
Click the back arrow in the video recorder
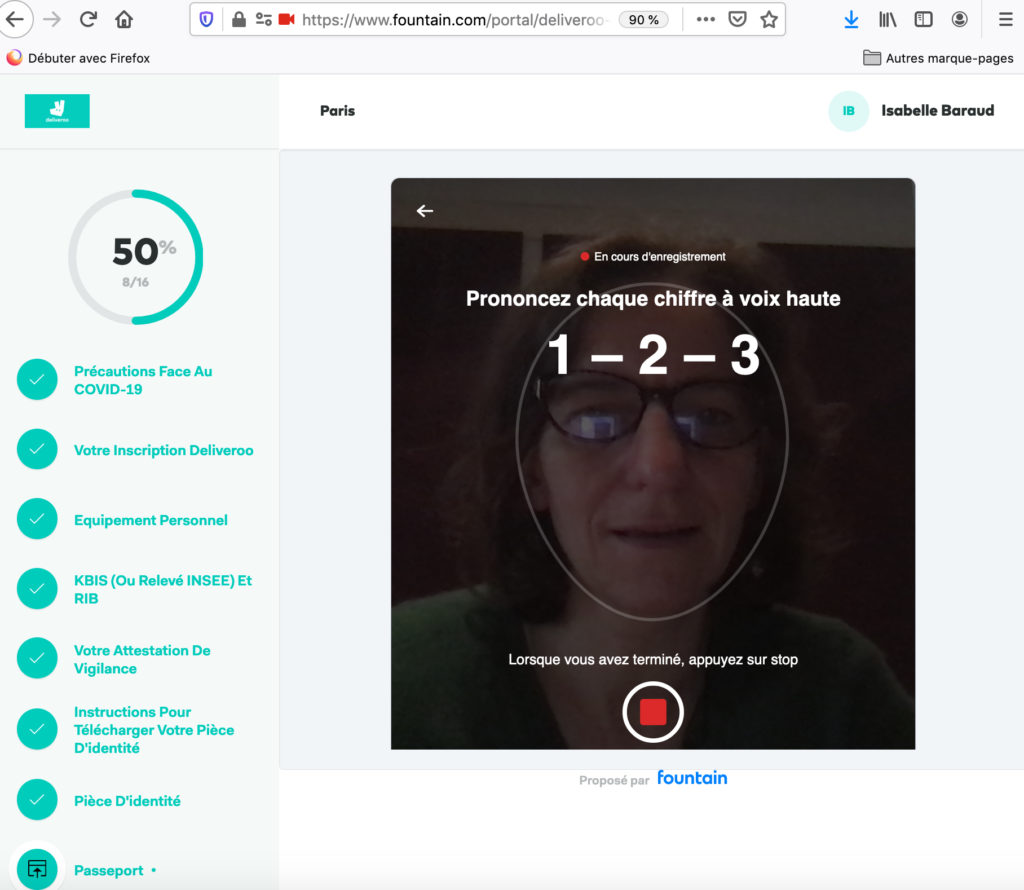pos(425,211)
